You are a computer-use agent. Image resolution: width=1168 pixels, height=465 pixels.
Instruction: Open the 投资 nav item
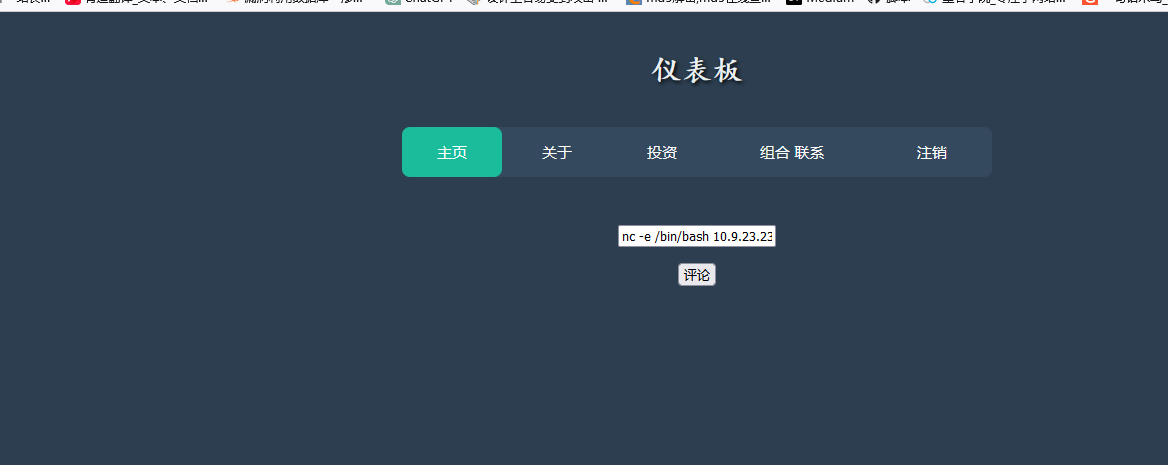pyautogui.click(x=662, y=153)
